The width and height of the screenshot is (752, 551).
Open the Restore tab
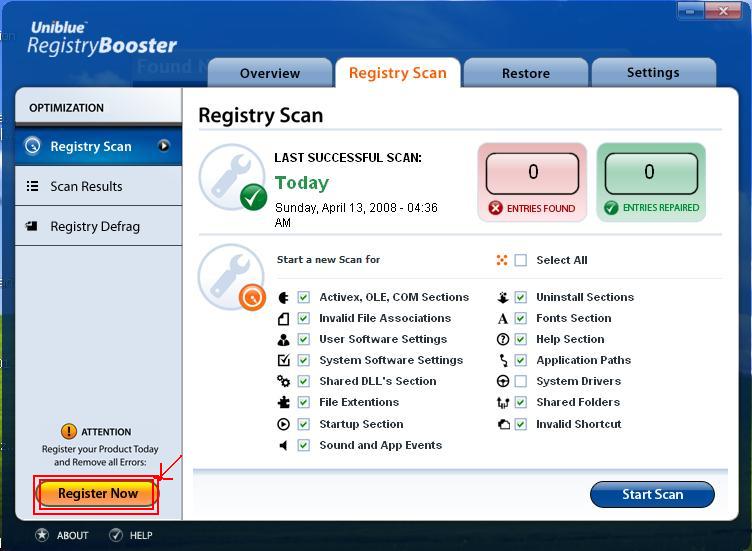pyautogui.click(x=526, y=73)
